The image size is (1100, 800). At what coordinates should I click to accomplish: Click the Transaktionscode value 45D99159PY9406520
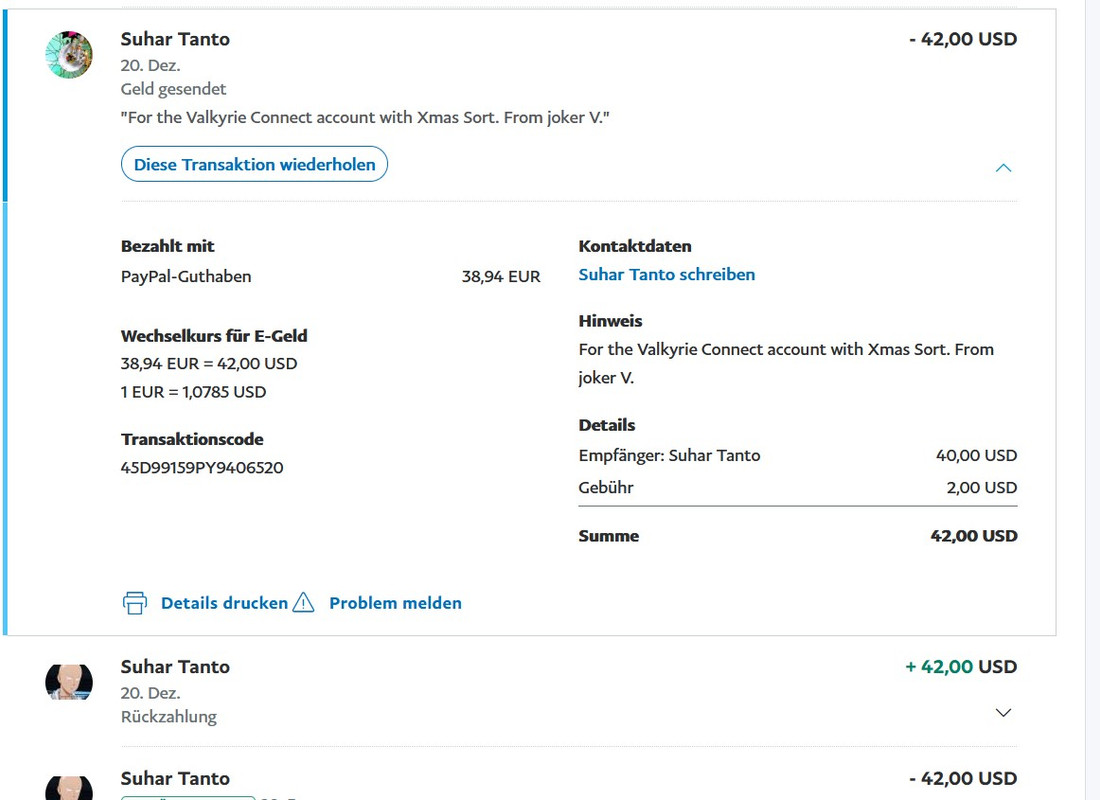click(x=202, y=467)
